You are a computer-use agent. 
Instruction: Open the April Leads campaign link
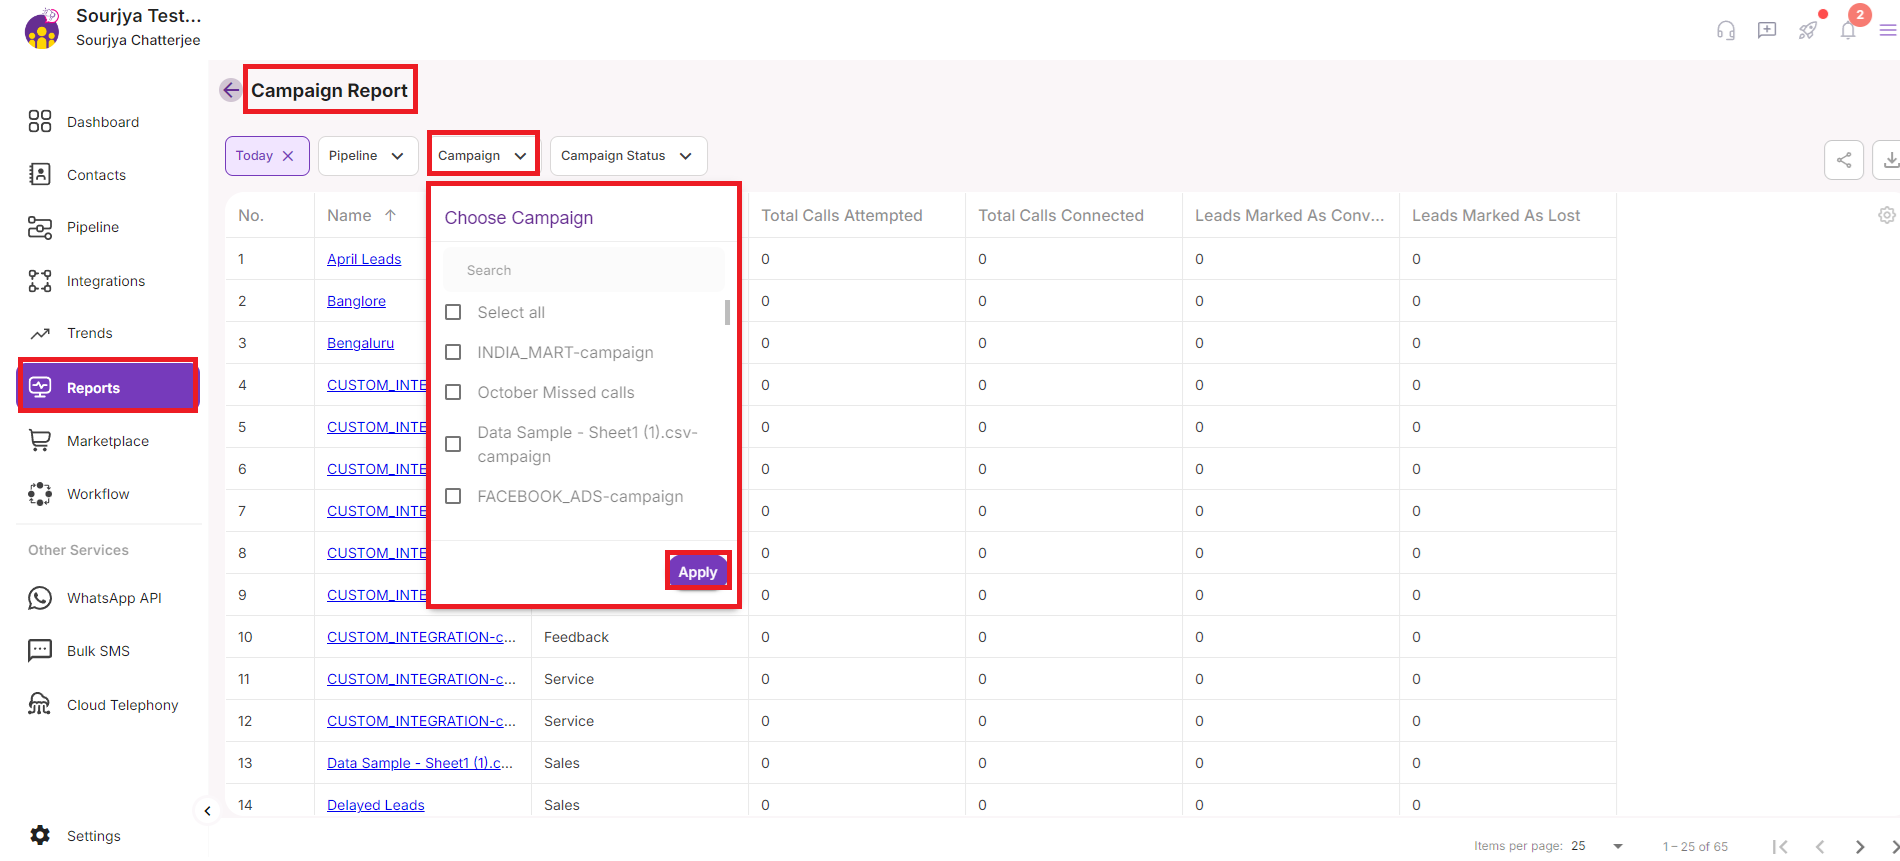click(x=364, y=259)
